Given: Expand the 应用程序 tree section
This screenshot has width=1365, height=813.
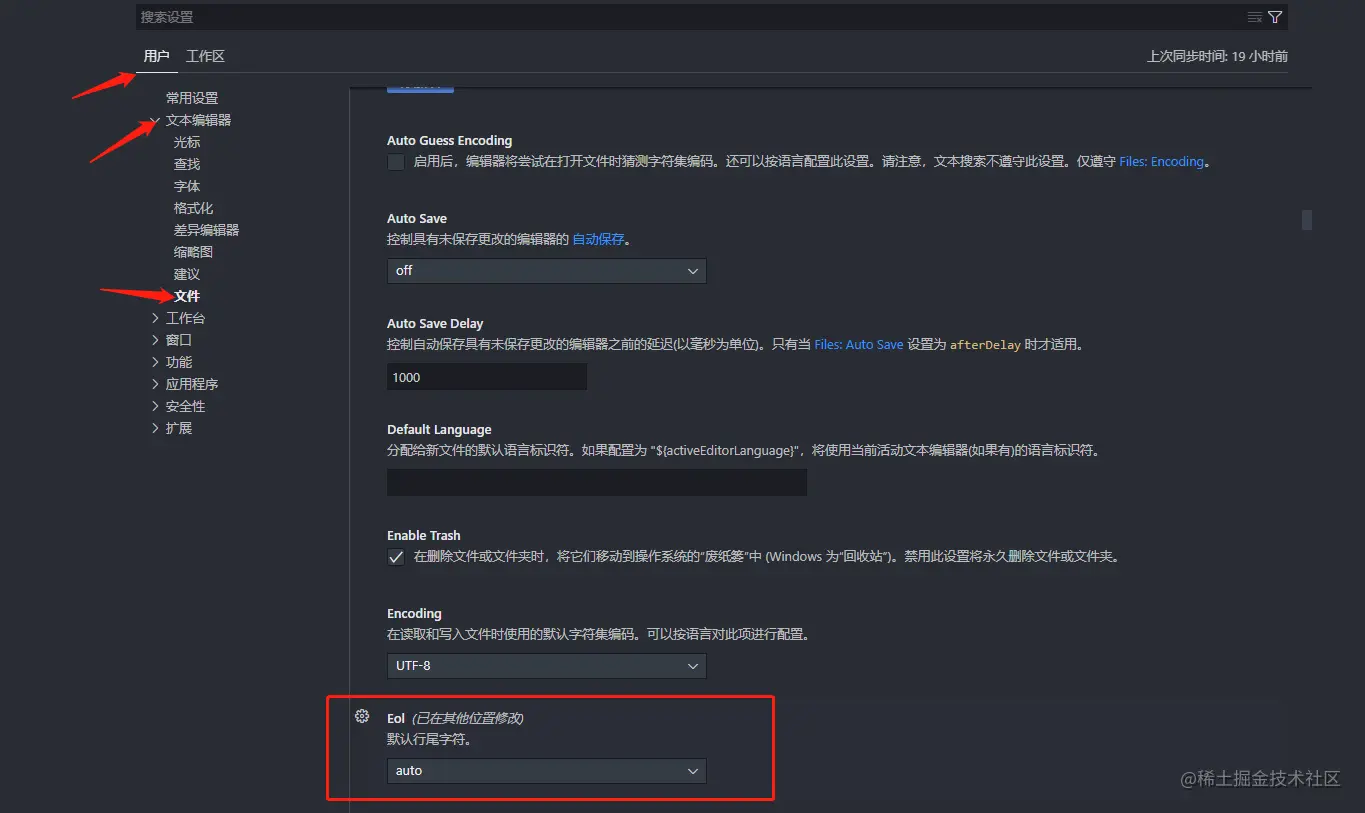Looking at the screenshot, I should pos(155,384).
